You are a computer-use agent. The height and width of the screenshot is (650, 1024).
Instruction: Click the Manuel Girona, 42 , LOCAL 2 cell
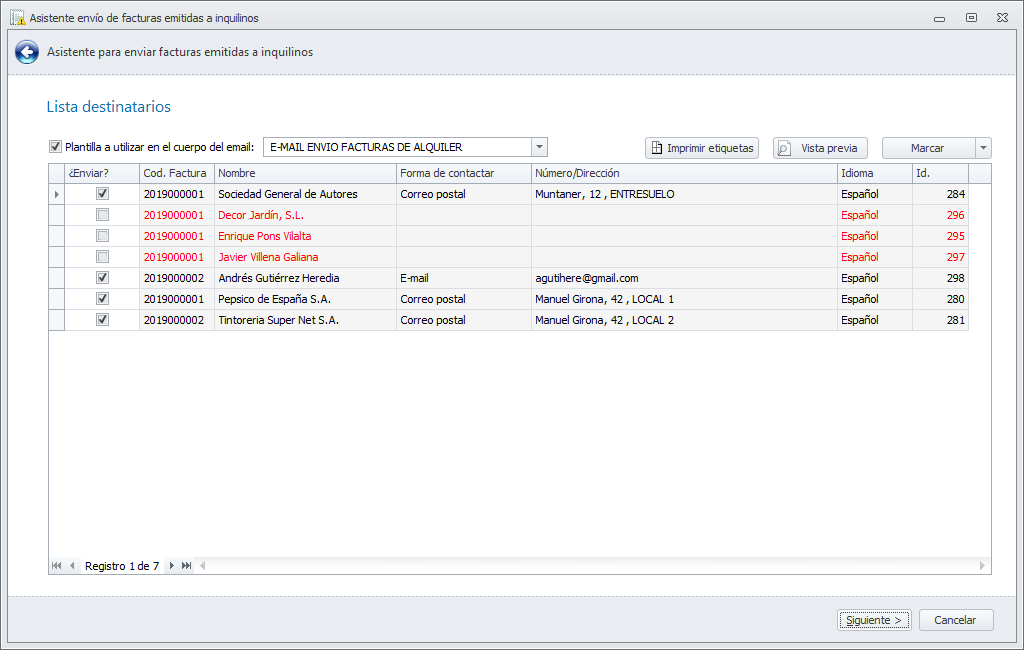pyautogui.click(x=684, y=320)
